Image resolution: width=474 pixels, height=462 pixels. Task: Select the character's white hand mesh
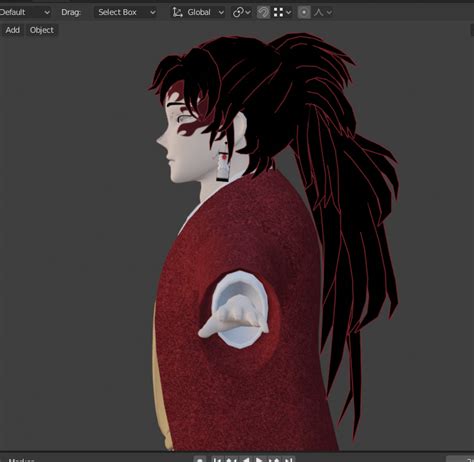(233, 318)
